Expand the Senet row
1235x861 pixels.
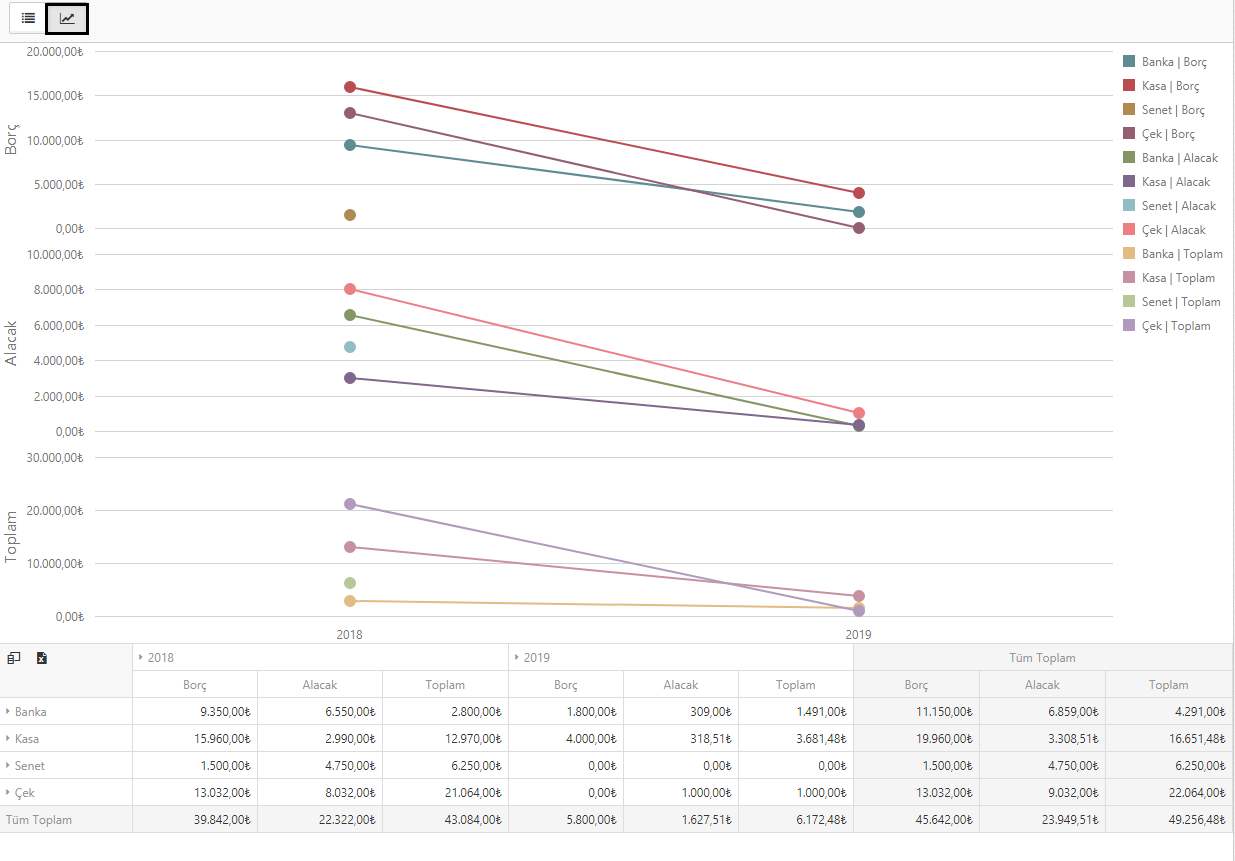pyautogui.click(x=8, y=766)
